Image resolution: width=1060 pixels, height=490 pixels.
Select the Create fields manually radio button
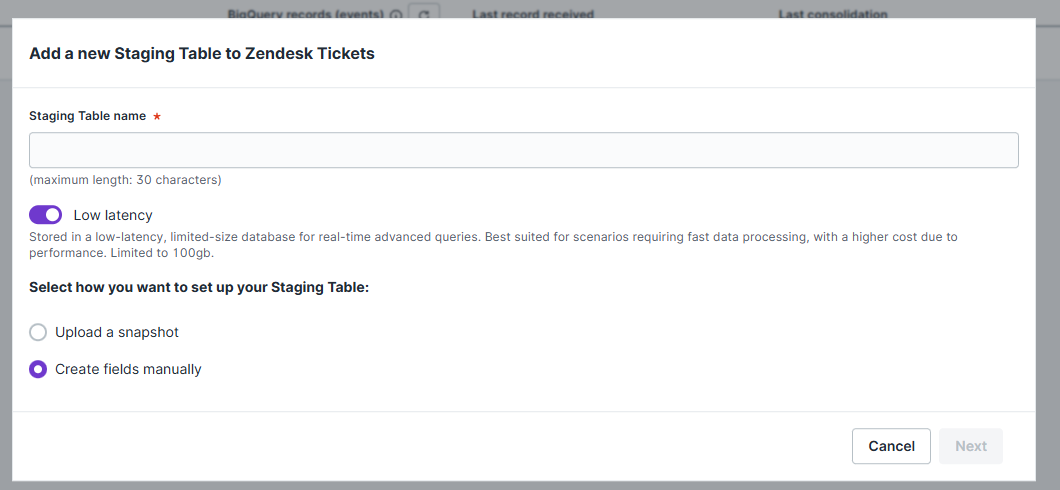(38, 369)
